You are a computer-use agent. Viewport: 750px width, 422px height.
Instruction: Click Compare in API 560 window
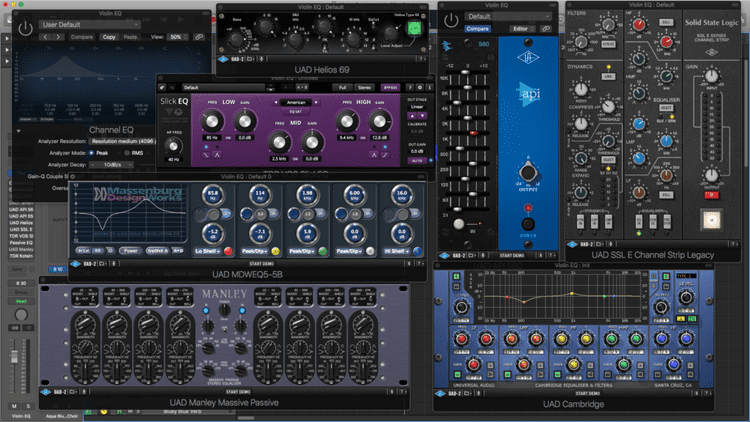pos(477,29)
